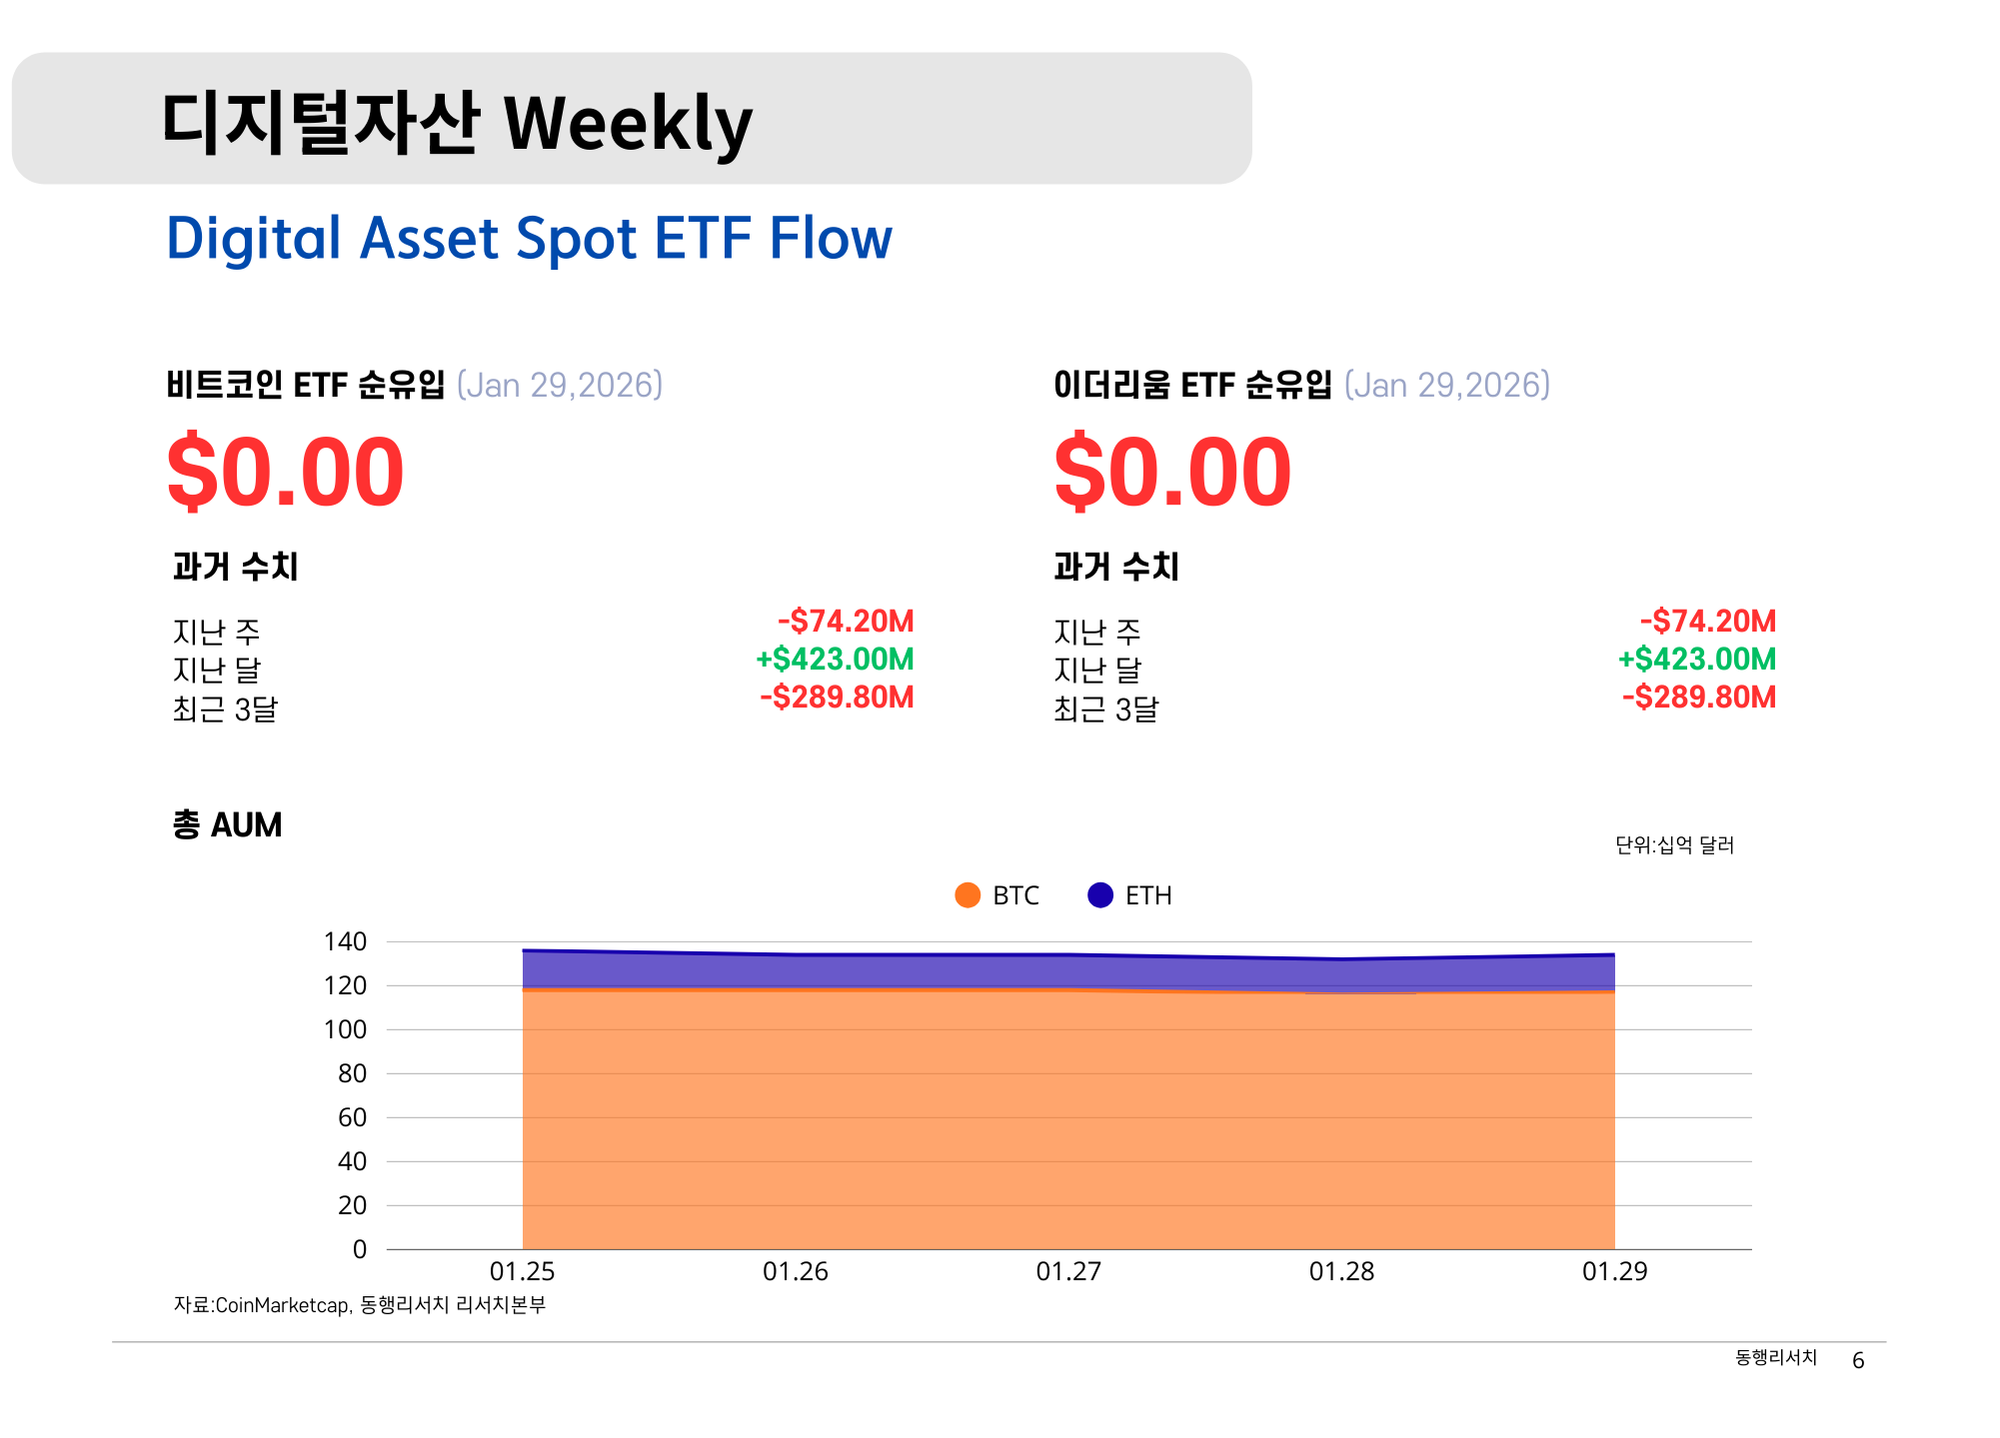This screenshot has height=1438, width=2000.
Task: Click the 단위:십억 달러 unit note
Action: [x=1674, y=845]
